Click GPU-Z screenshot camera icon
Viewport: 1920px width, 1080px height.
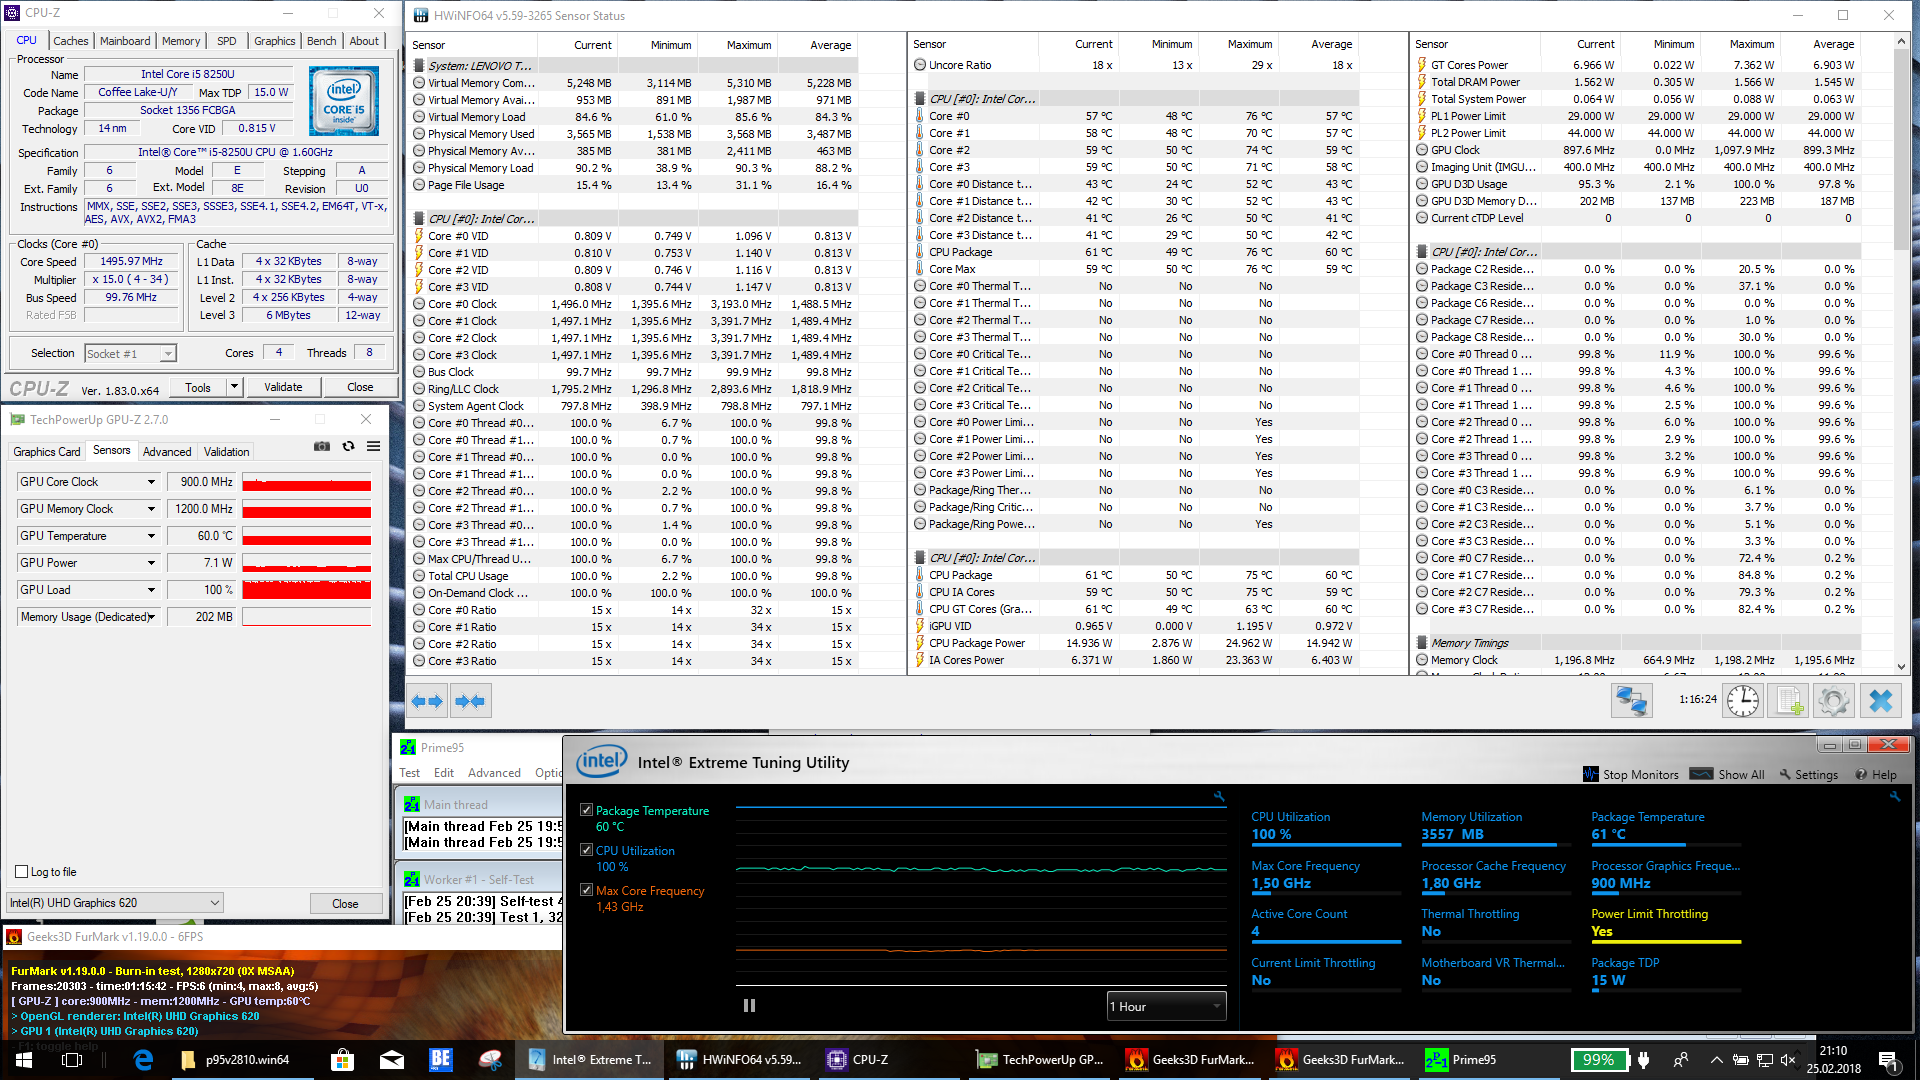[x=322, y=446]
